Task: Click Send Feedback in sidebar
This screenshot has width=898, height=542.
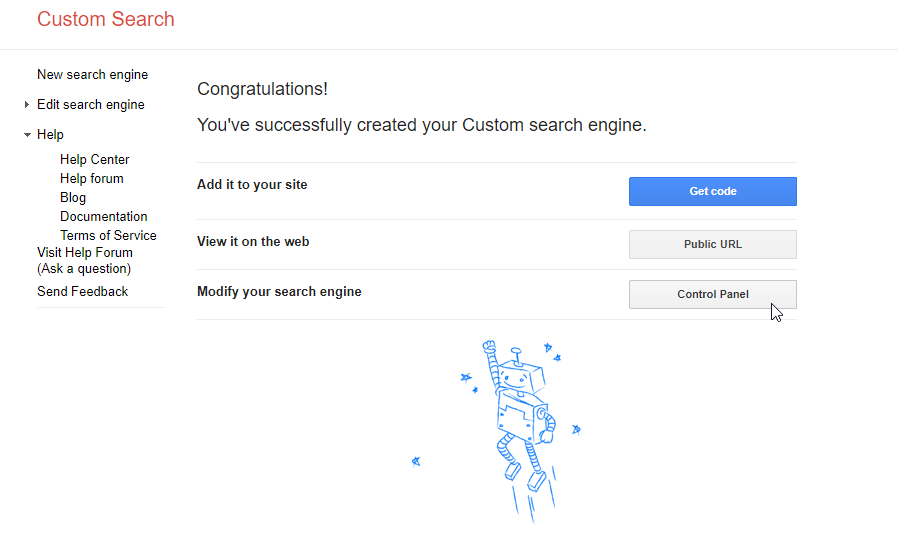Action: (x=82, y=291)
